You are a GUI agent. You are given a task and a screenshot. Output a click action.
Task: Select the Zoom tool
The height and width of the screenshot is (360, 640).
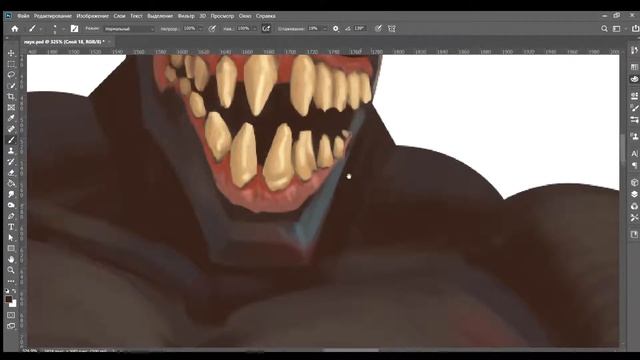click(11, 270)
